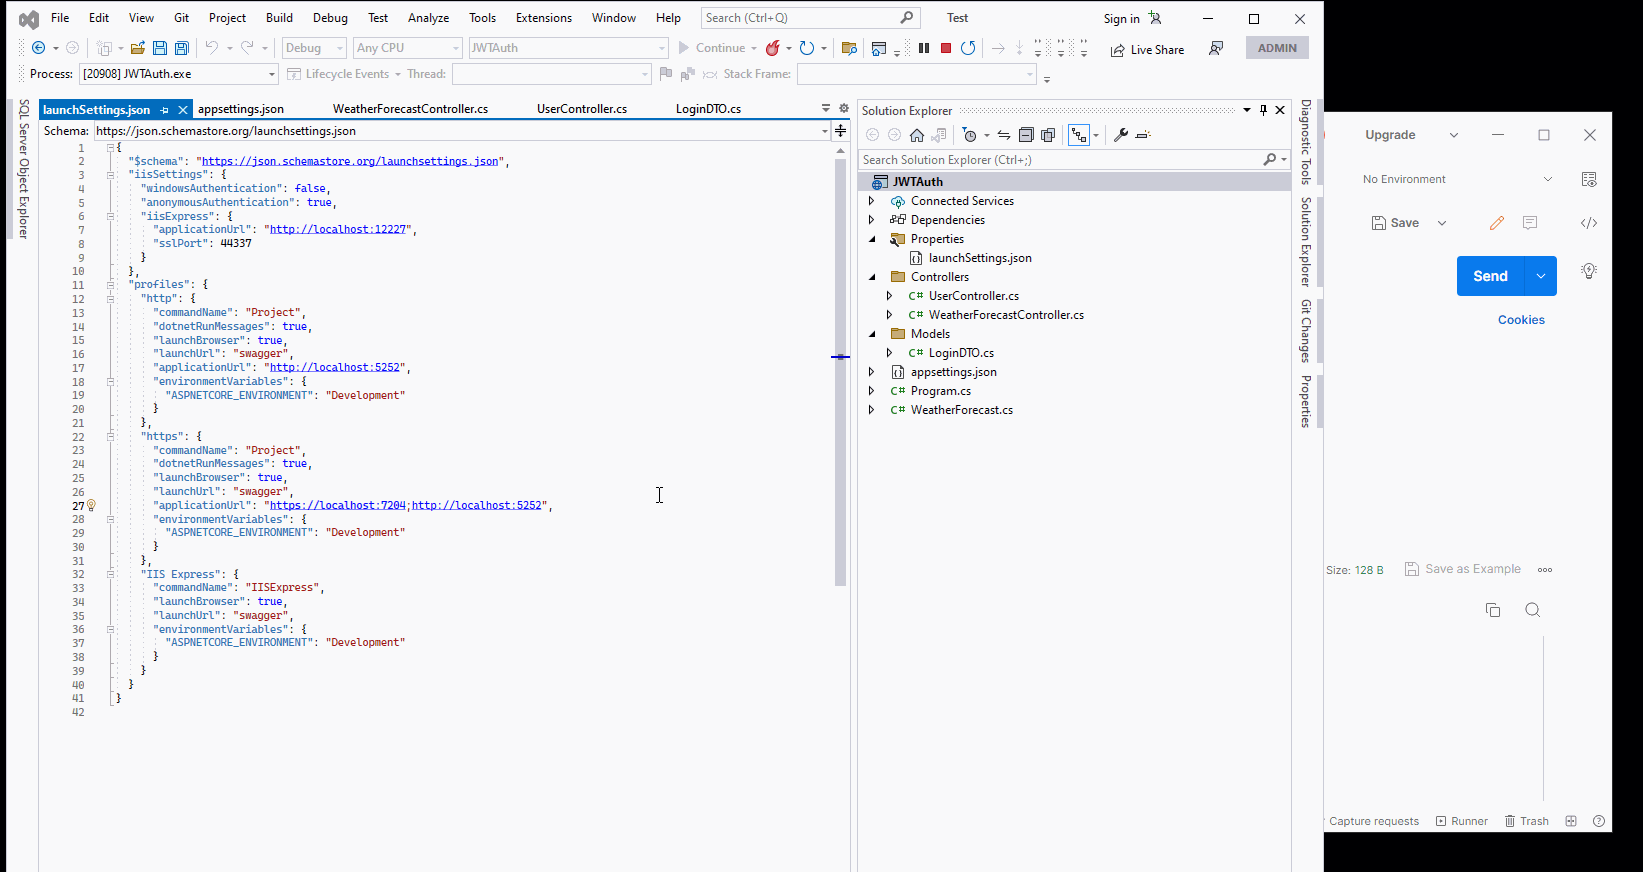The width and height of the screenshot is (1643, 872).
Task: Click the ADMIN badge button
Action: point(1277,48)
